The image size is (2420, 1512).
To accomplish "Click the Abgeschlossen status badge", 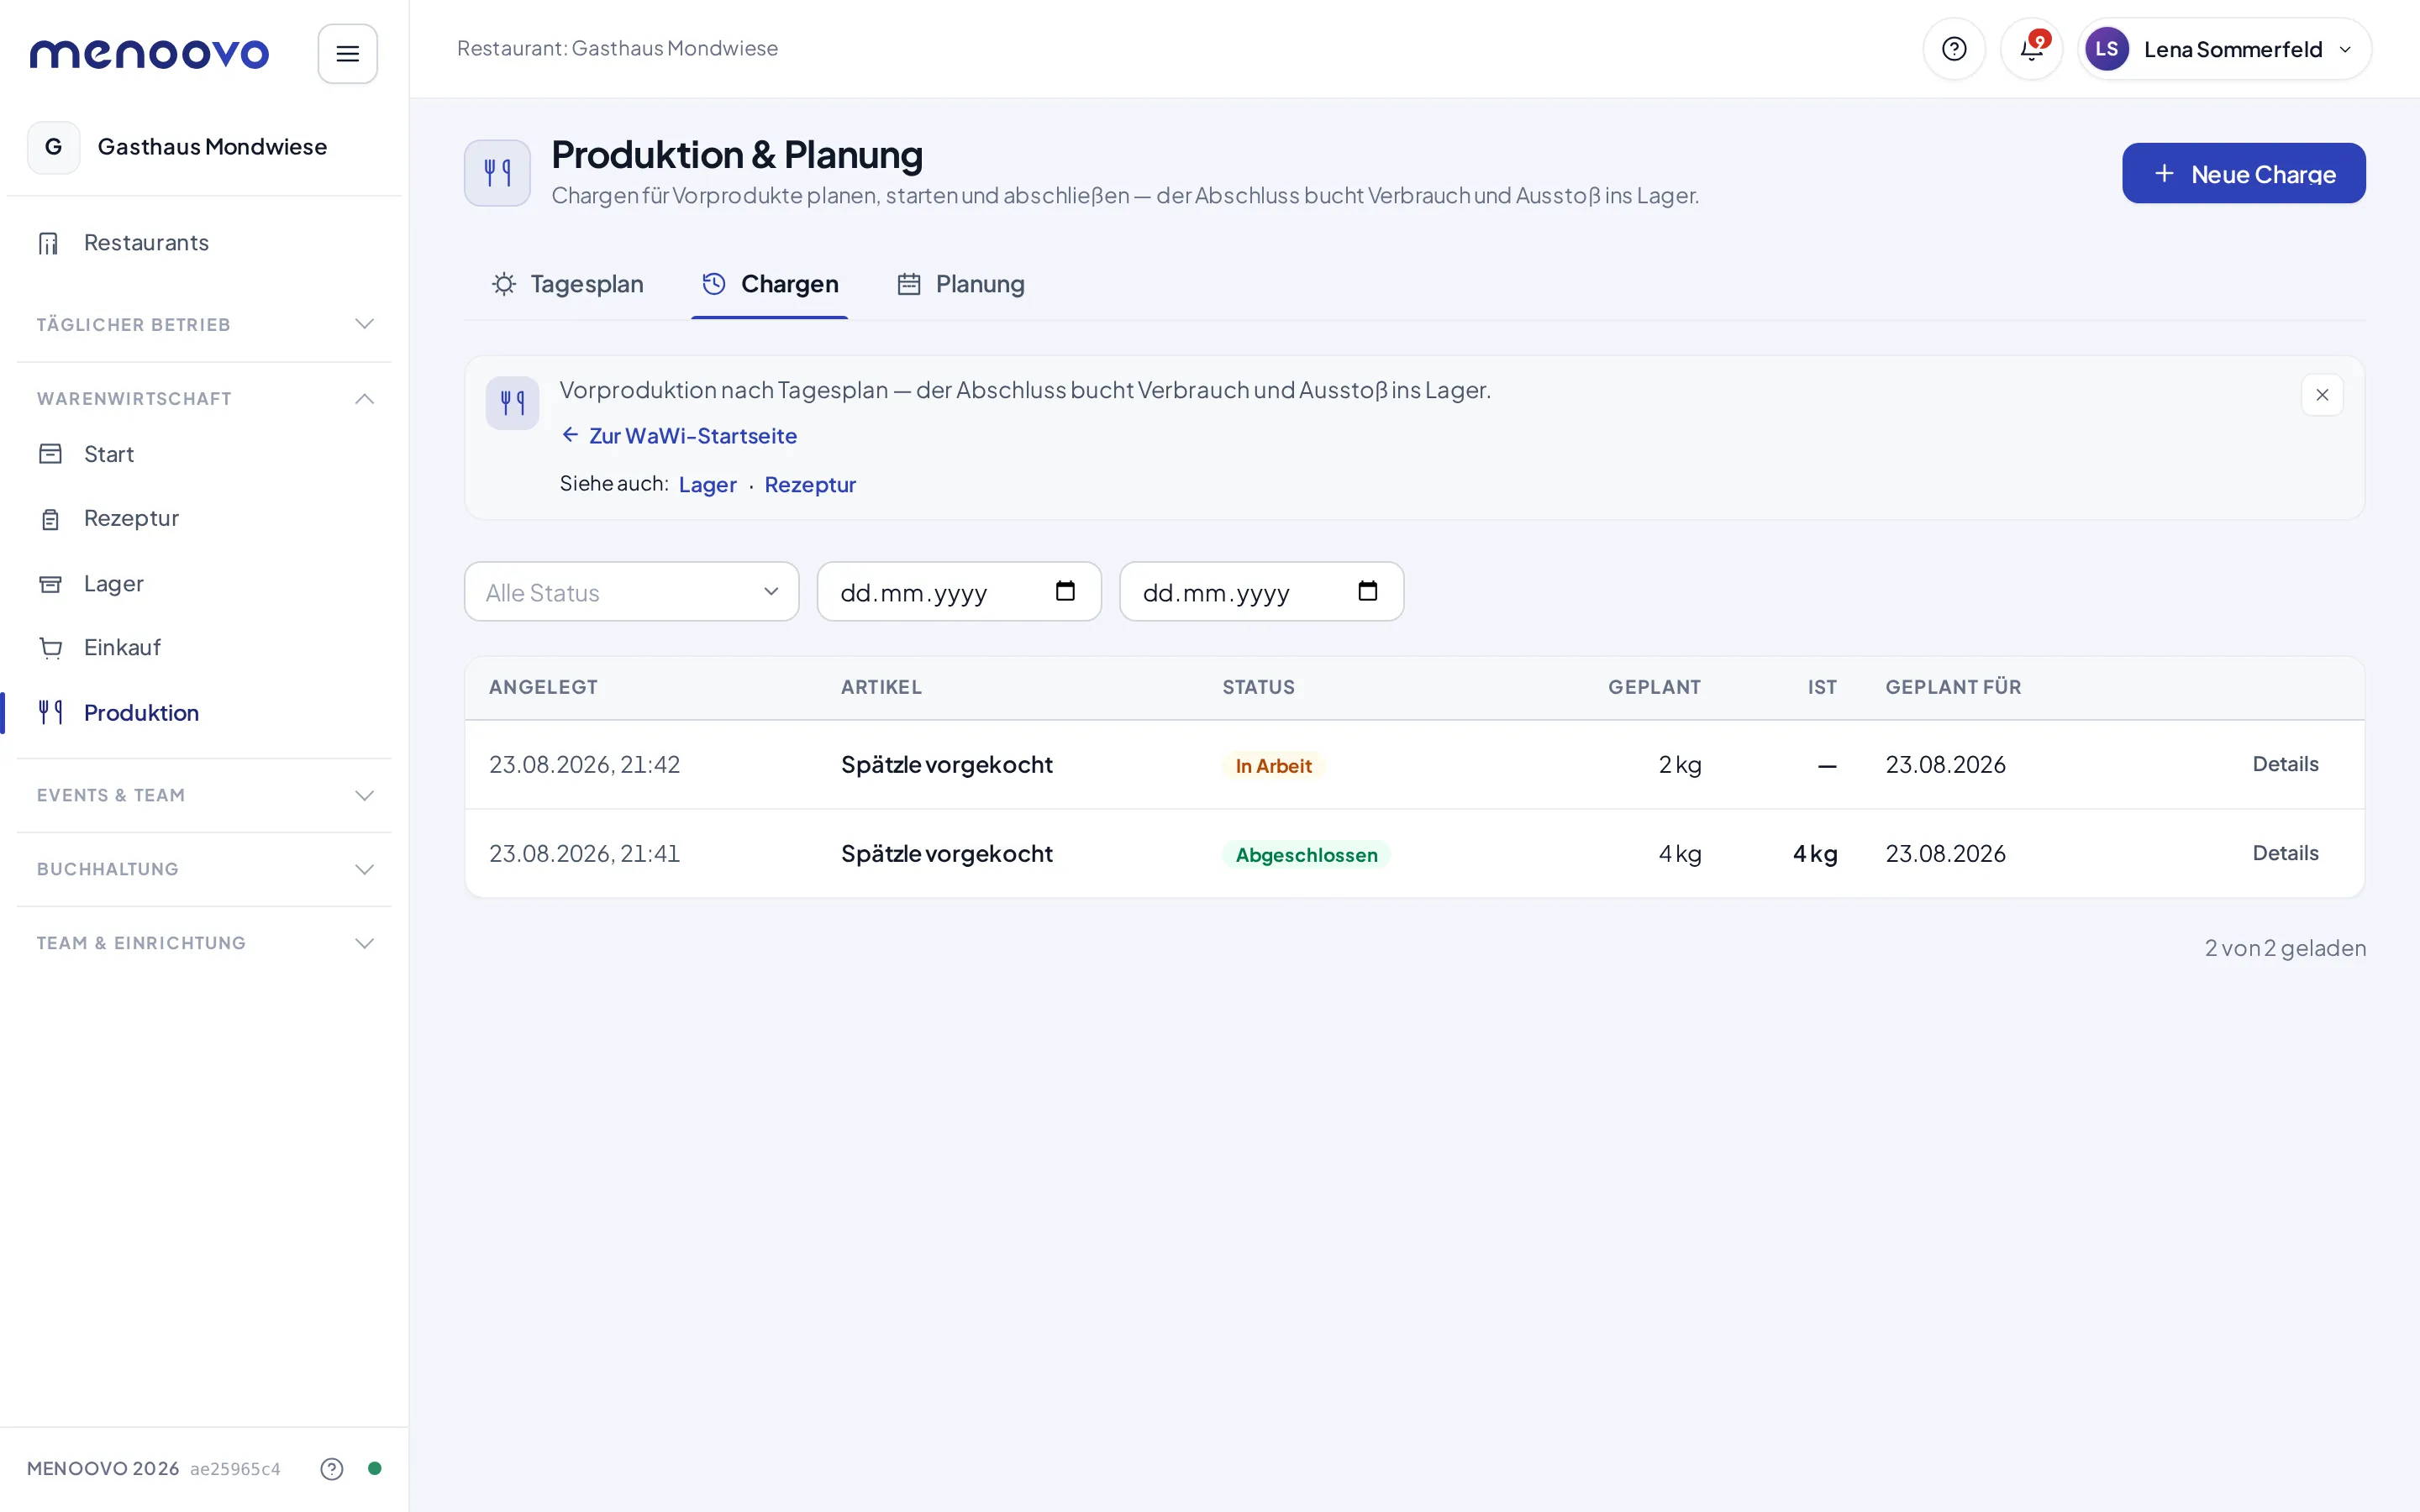I will click(x=1305, y=855).
